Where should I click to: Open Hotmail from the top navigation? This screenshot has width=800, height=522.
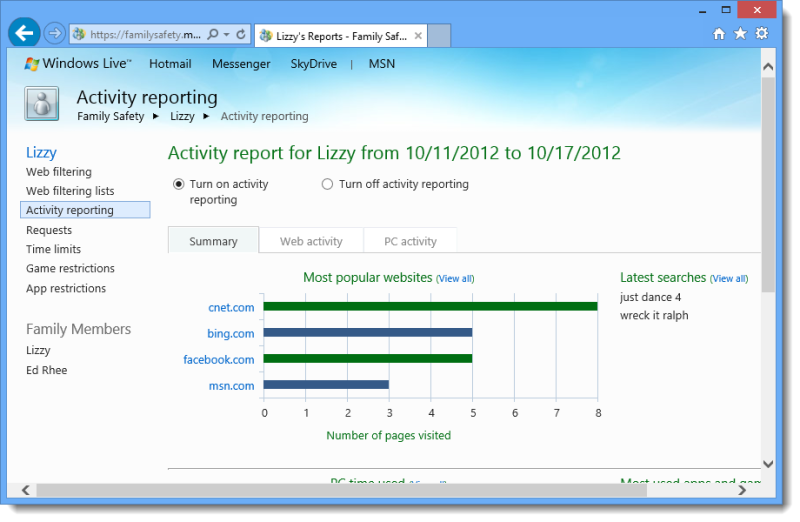click(x=170, y=64)
